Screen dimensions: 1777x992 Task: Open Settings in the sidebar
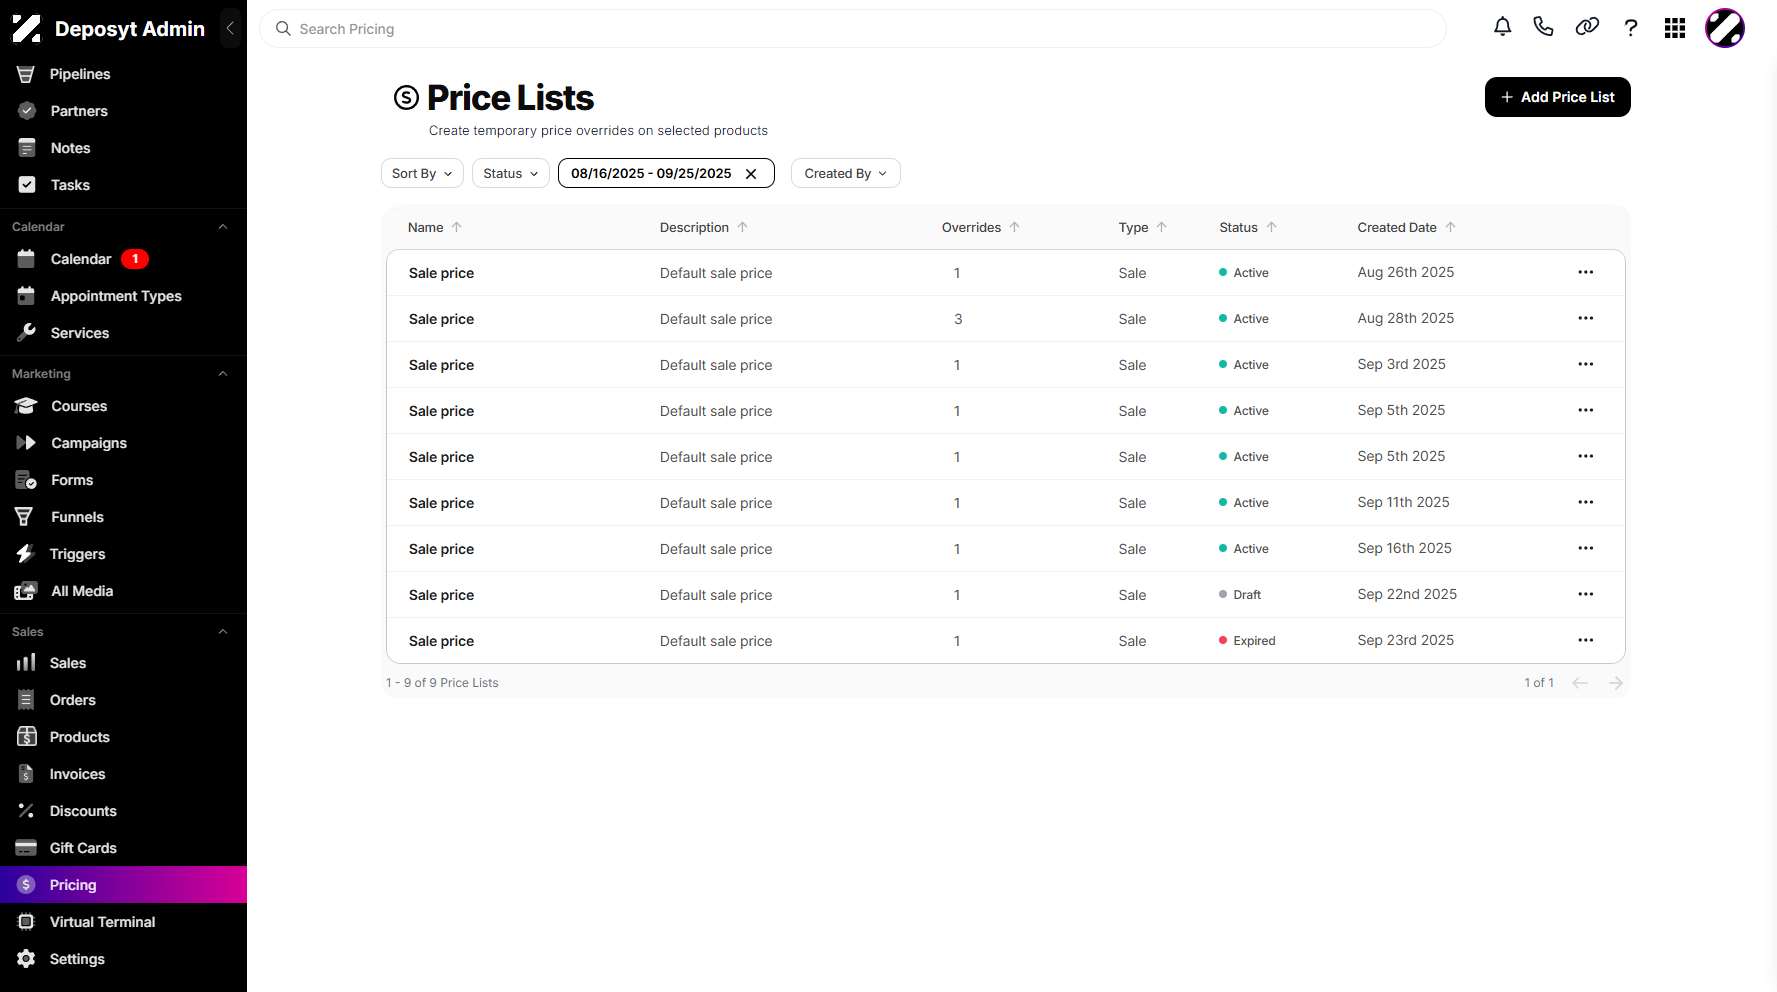tap(123, 959)
